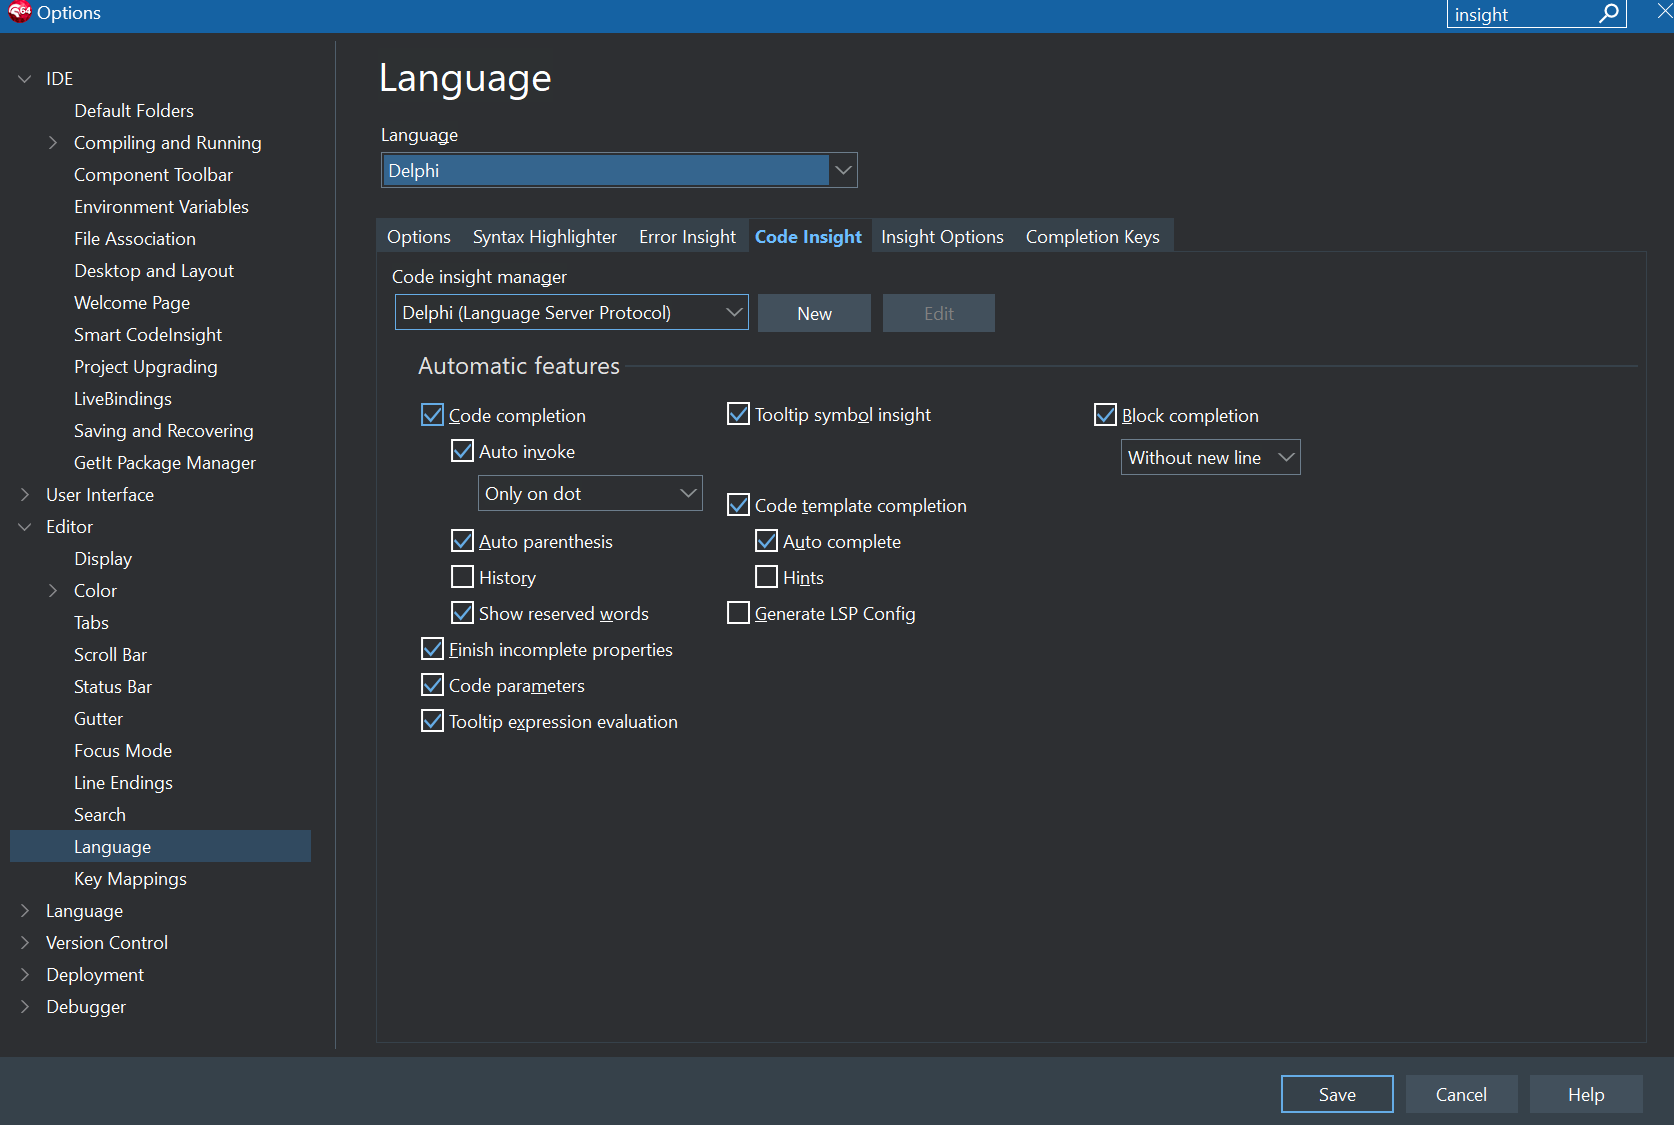
Task: Select File Association in the tree
Action: point(135,239)
